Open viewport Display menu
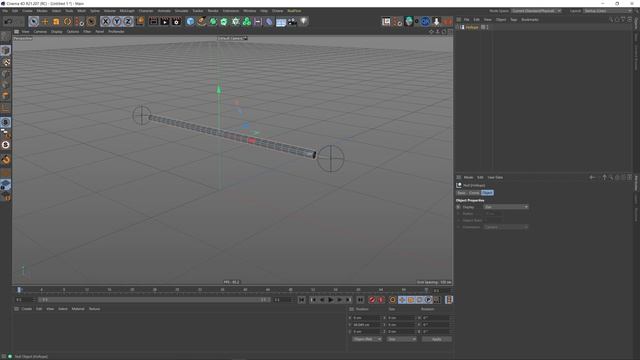640x360 pixels. [57, 31]
